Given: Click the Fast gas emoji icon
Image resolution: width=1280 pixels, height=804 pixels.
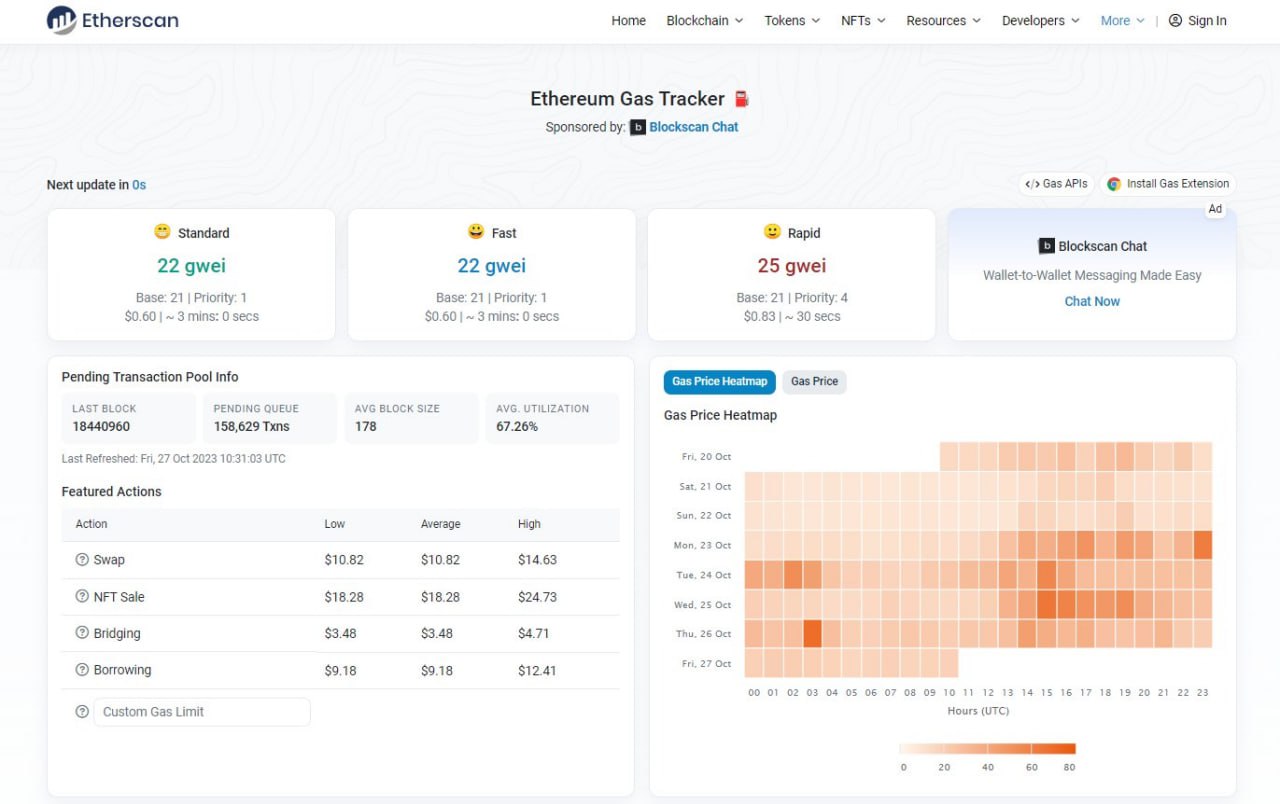Looking at the screenshot, I should tap(476, 232).
